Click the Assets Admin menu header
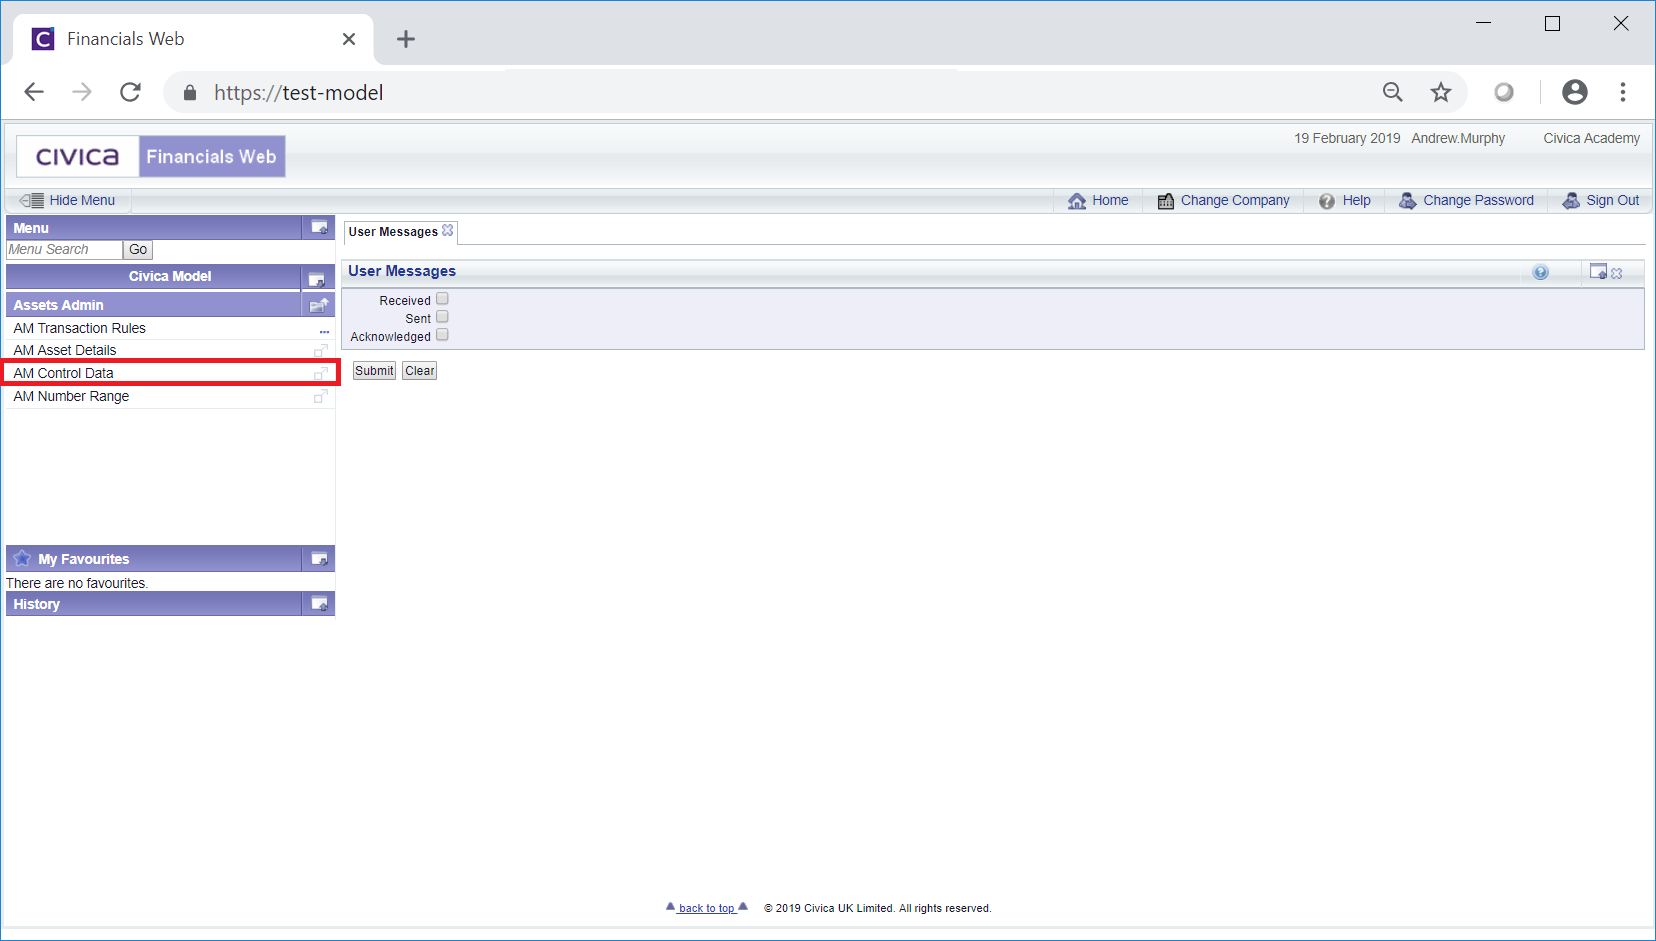Screen dimensions: 1656x941 point(153,305)
